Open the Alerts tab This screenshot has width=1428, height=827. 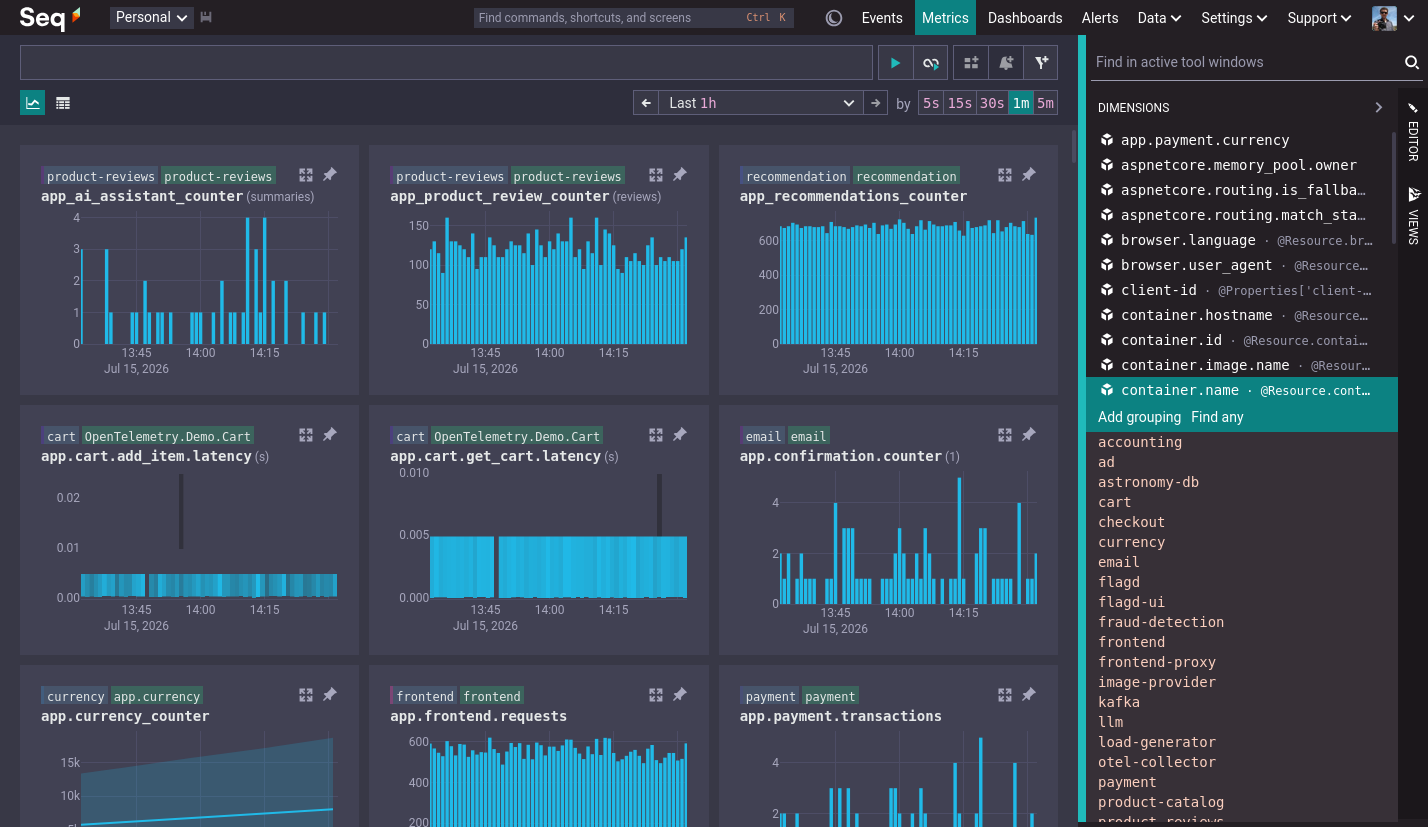1100,18
